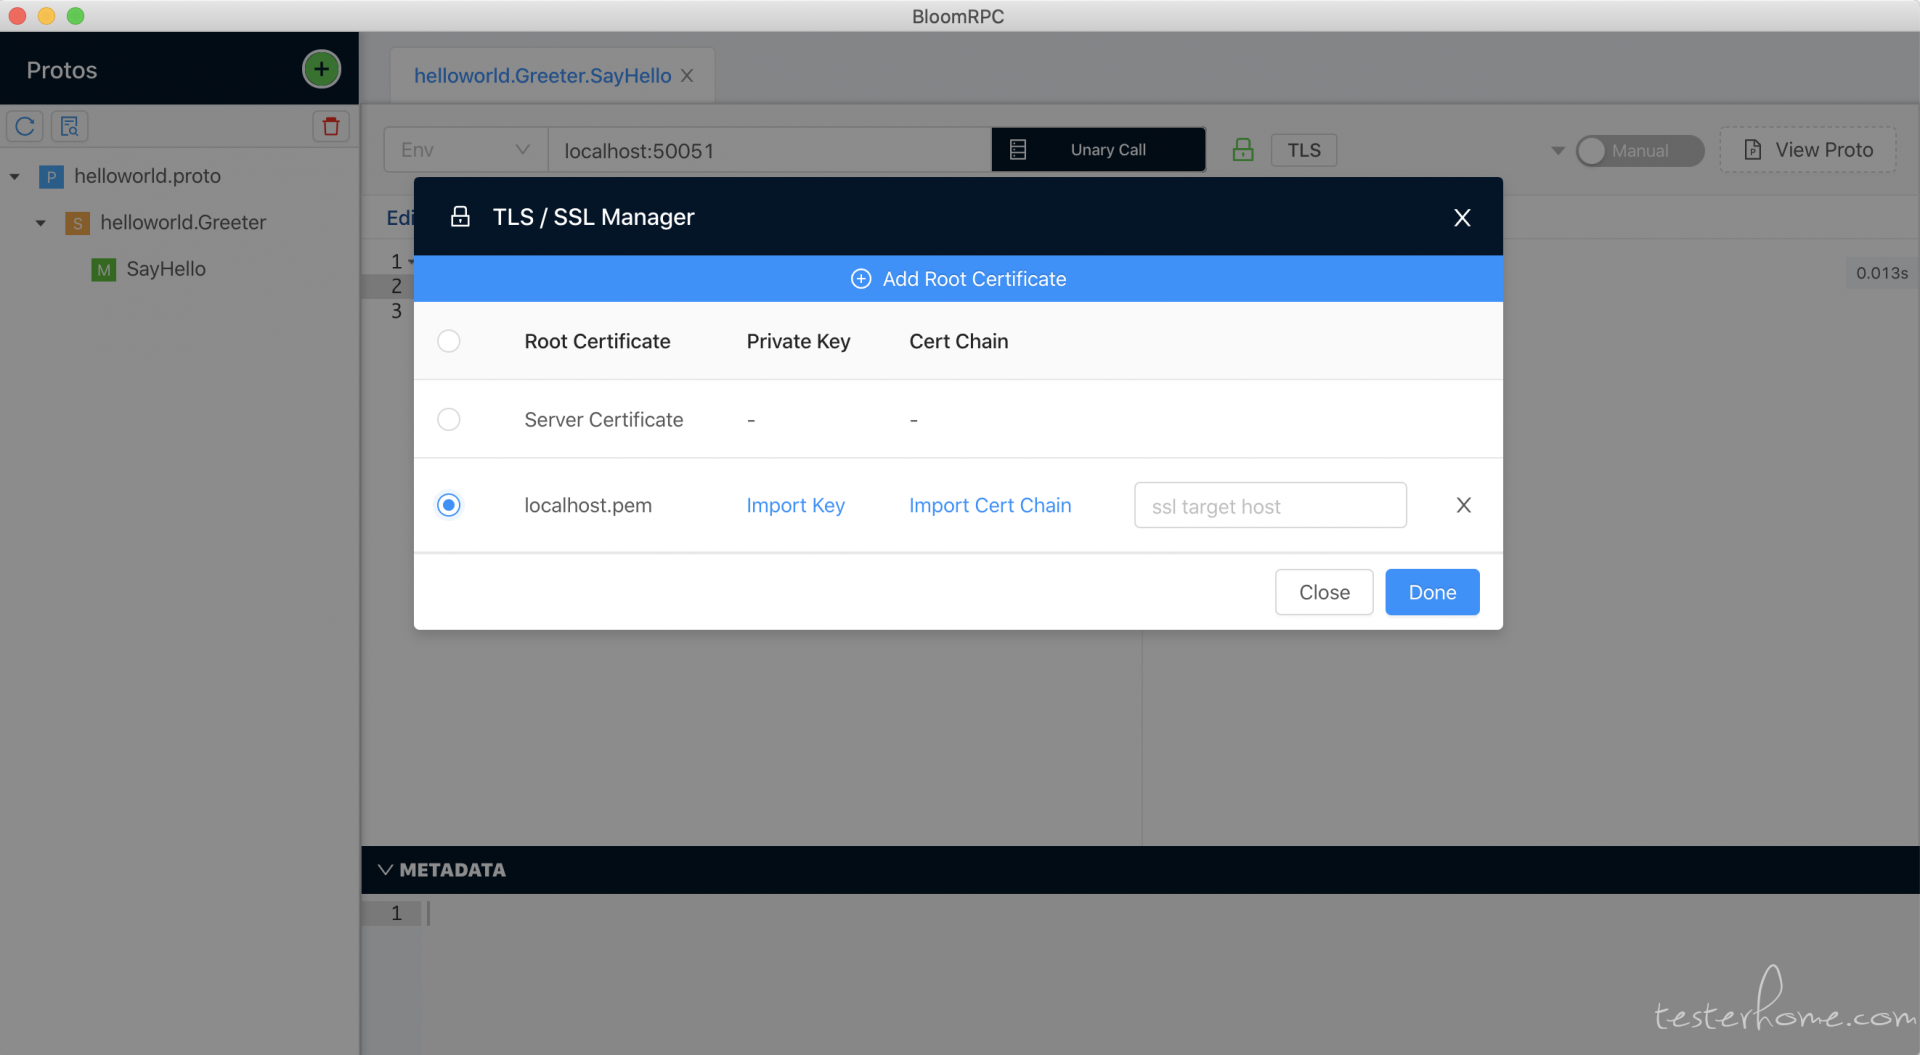Click the Server Certificate row text
The width and height of the screenshot is (1920, 1055).
tap(604, 420)
